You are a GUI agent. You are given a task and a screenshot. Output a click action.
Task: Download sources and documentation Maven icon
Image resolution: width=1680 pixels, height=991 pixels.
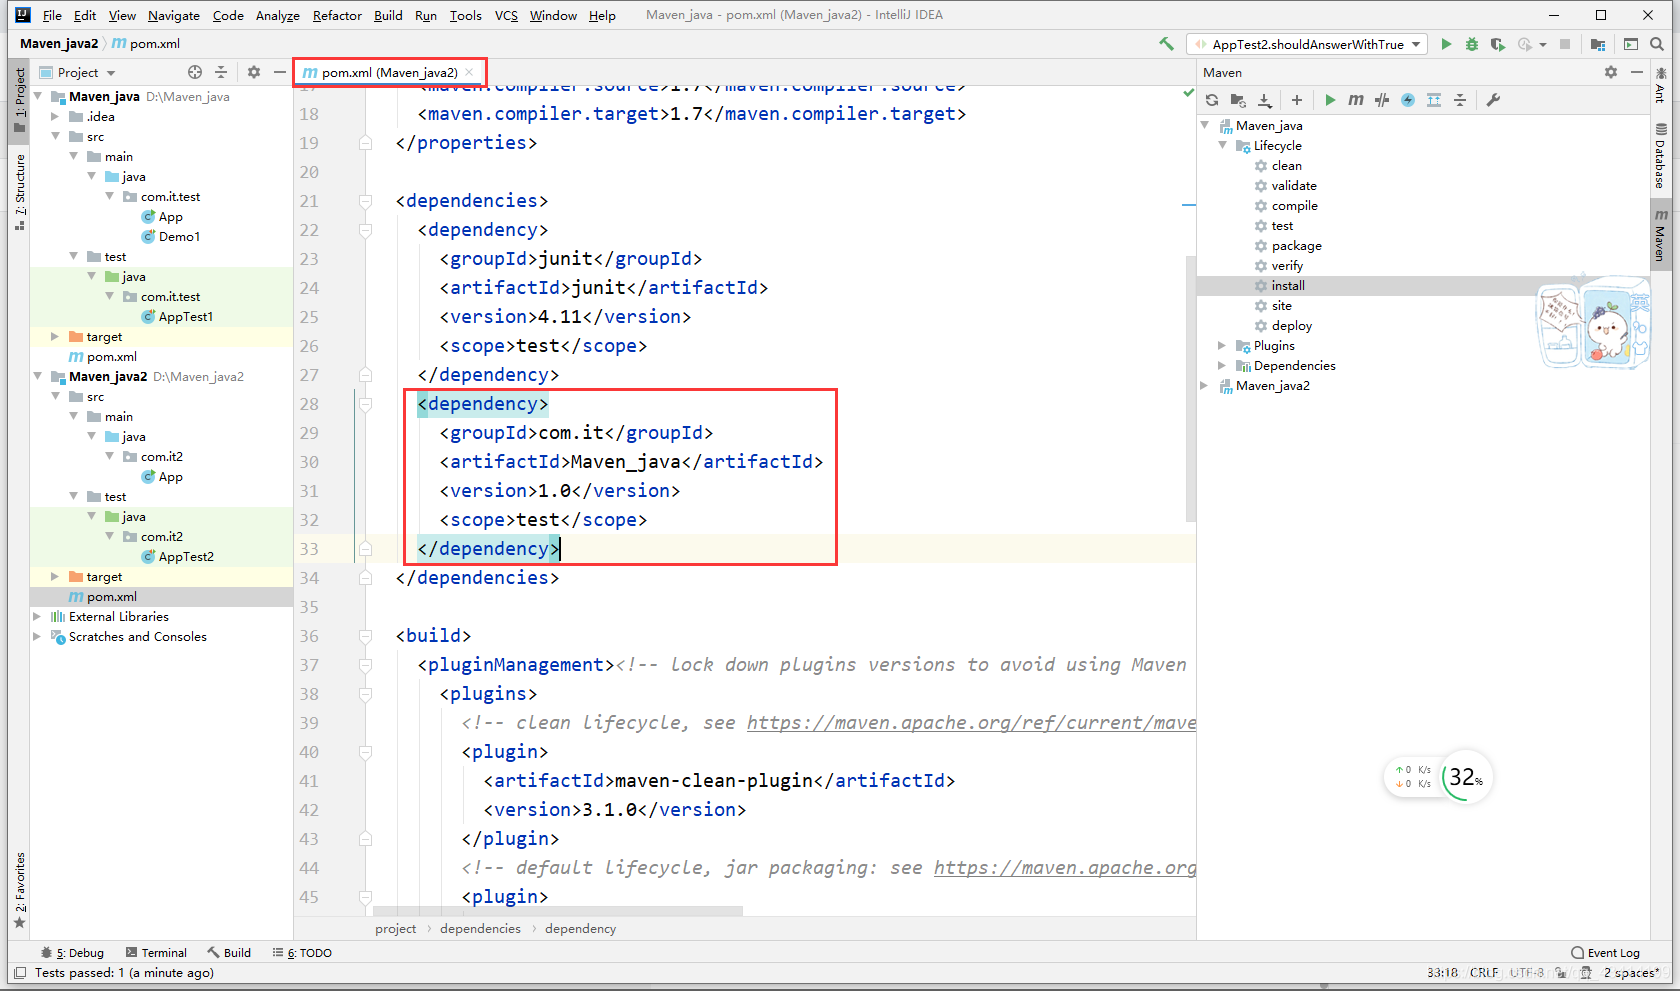click(1265, 100)
